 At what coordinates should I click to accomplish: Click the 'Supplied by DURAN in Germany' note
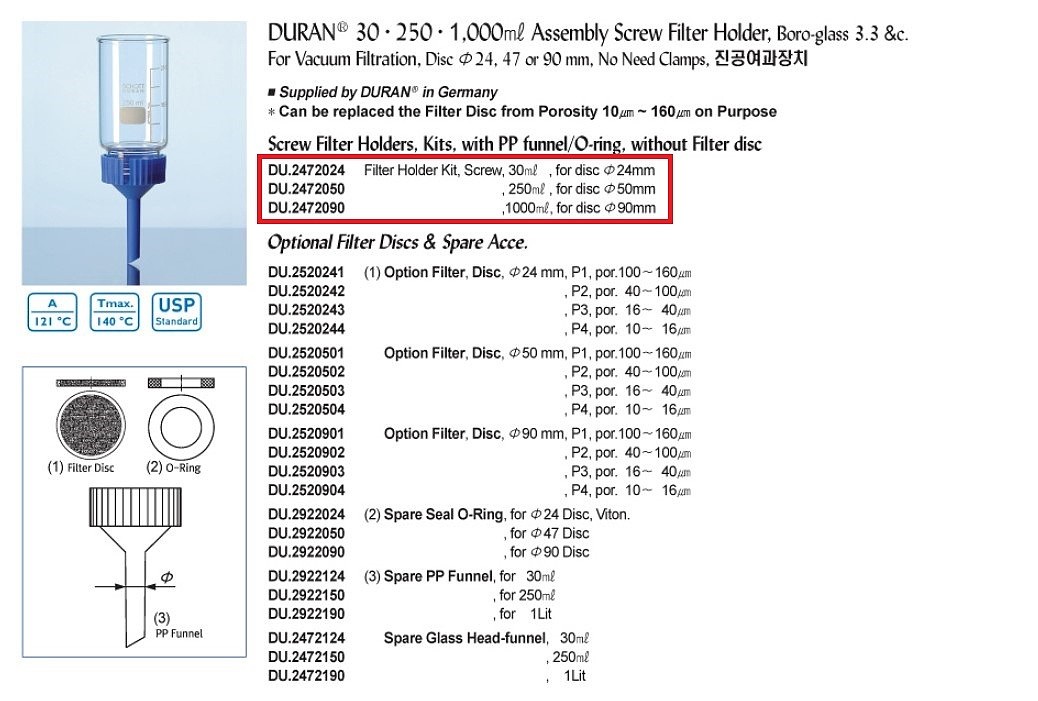383,92
